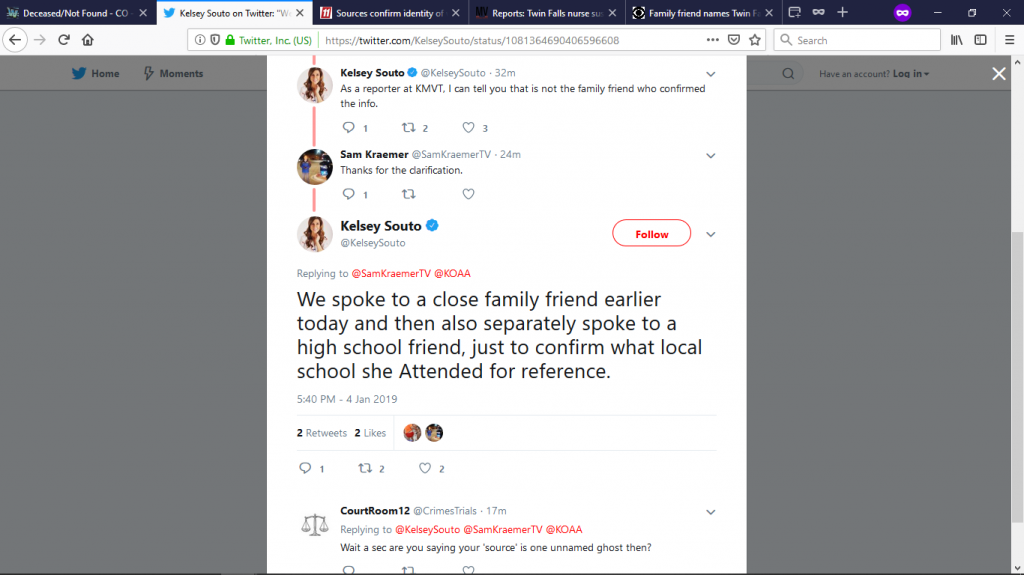
Task: Open Kelsey Souto's profile picture
Action: pyautogui.click(x=315, y=234)
